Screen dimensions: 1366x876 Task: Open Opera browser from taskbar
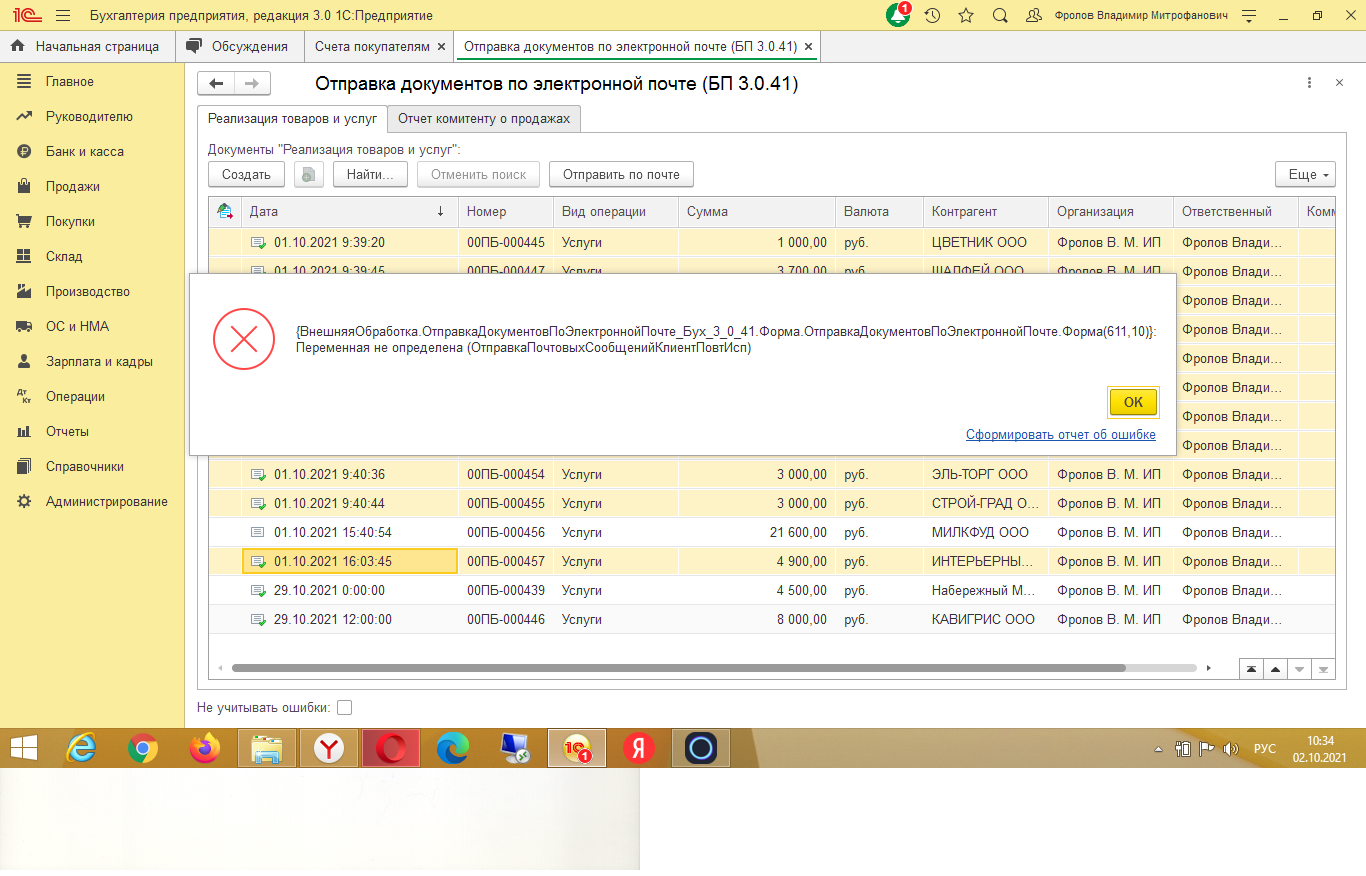(391, 748)
